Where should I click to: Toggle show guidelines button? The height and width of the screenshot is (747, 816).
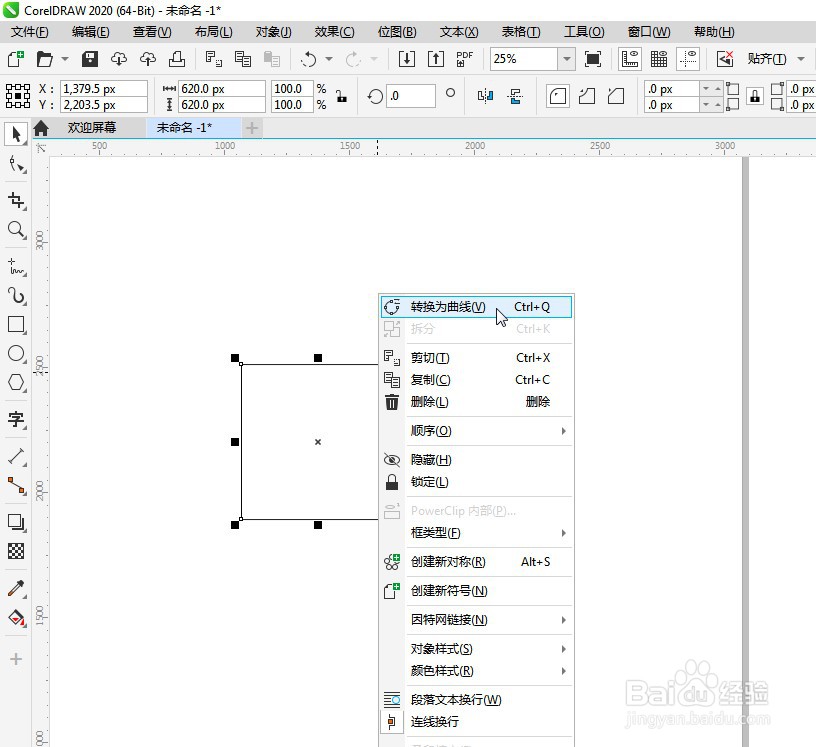(x=687, y=59)
